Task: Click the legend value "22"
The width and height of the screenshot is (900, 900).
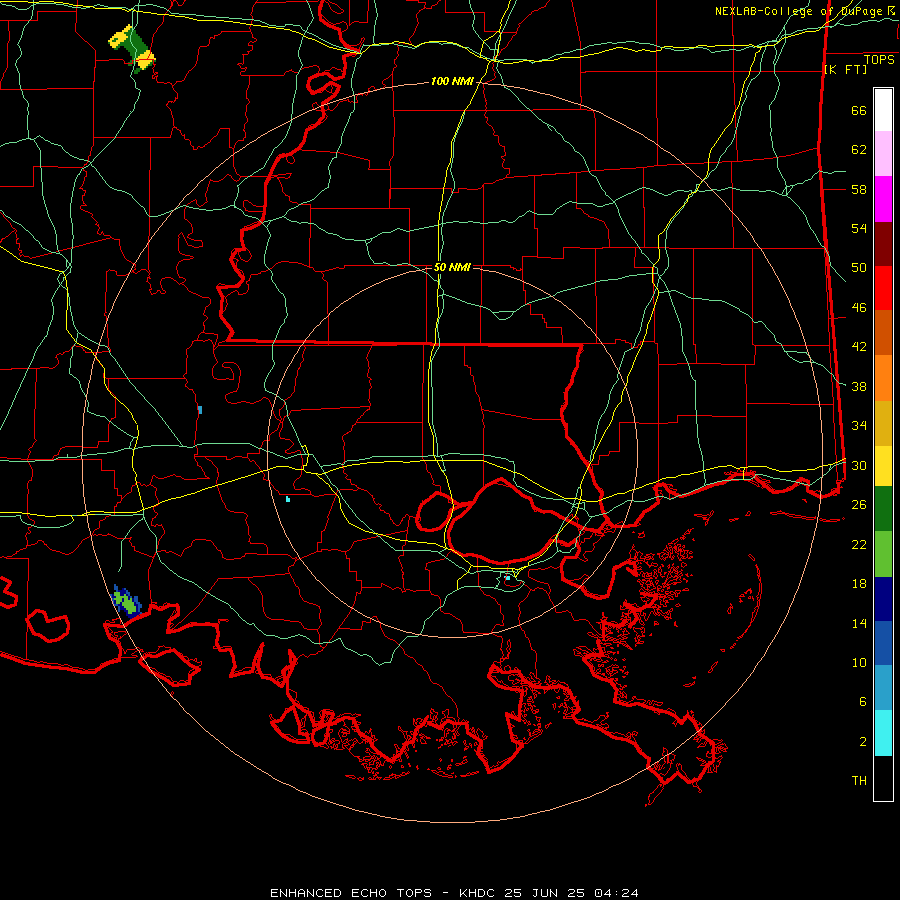Action: coord(859,544)
